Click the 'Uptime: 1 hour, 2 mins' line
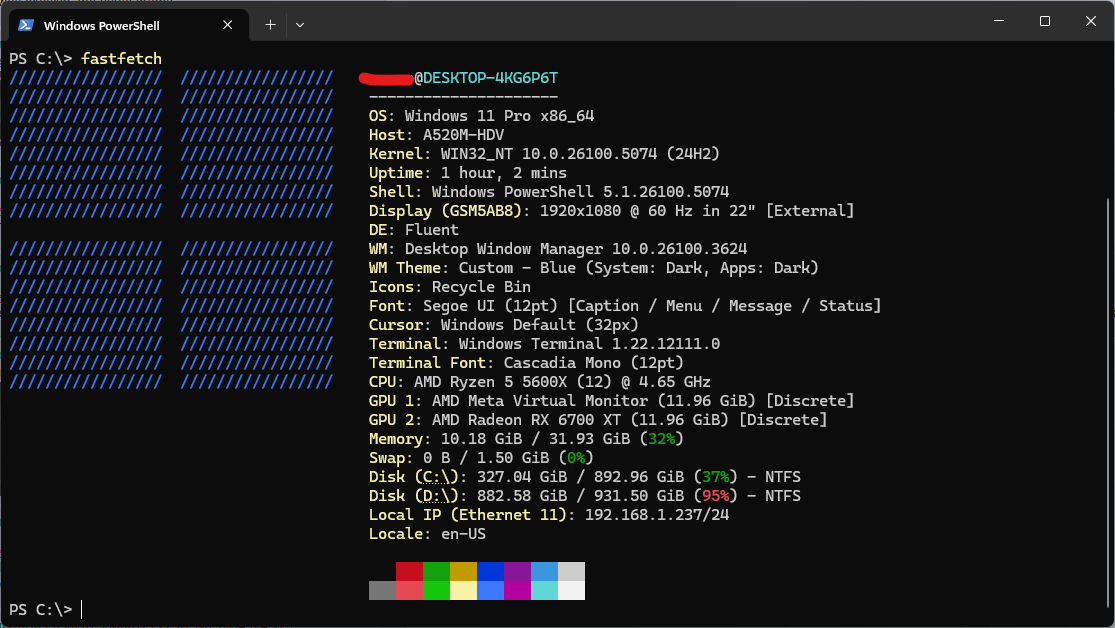1115x628 pixels. coord(468,173)
